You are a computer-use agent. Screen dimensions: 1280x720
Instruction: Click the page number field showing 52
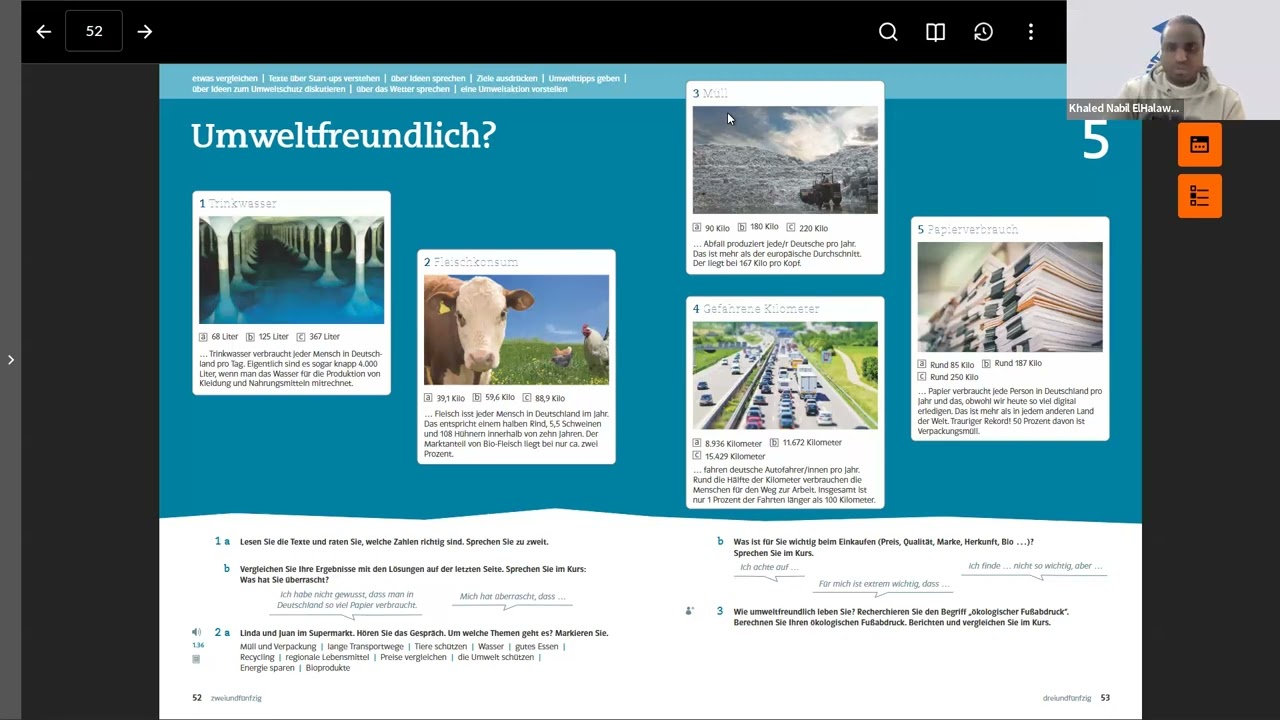point(94,31)
